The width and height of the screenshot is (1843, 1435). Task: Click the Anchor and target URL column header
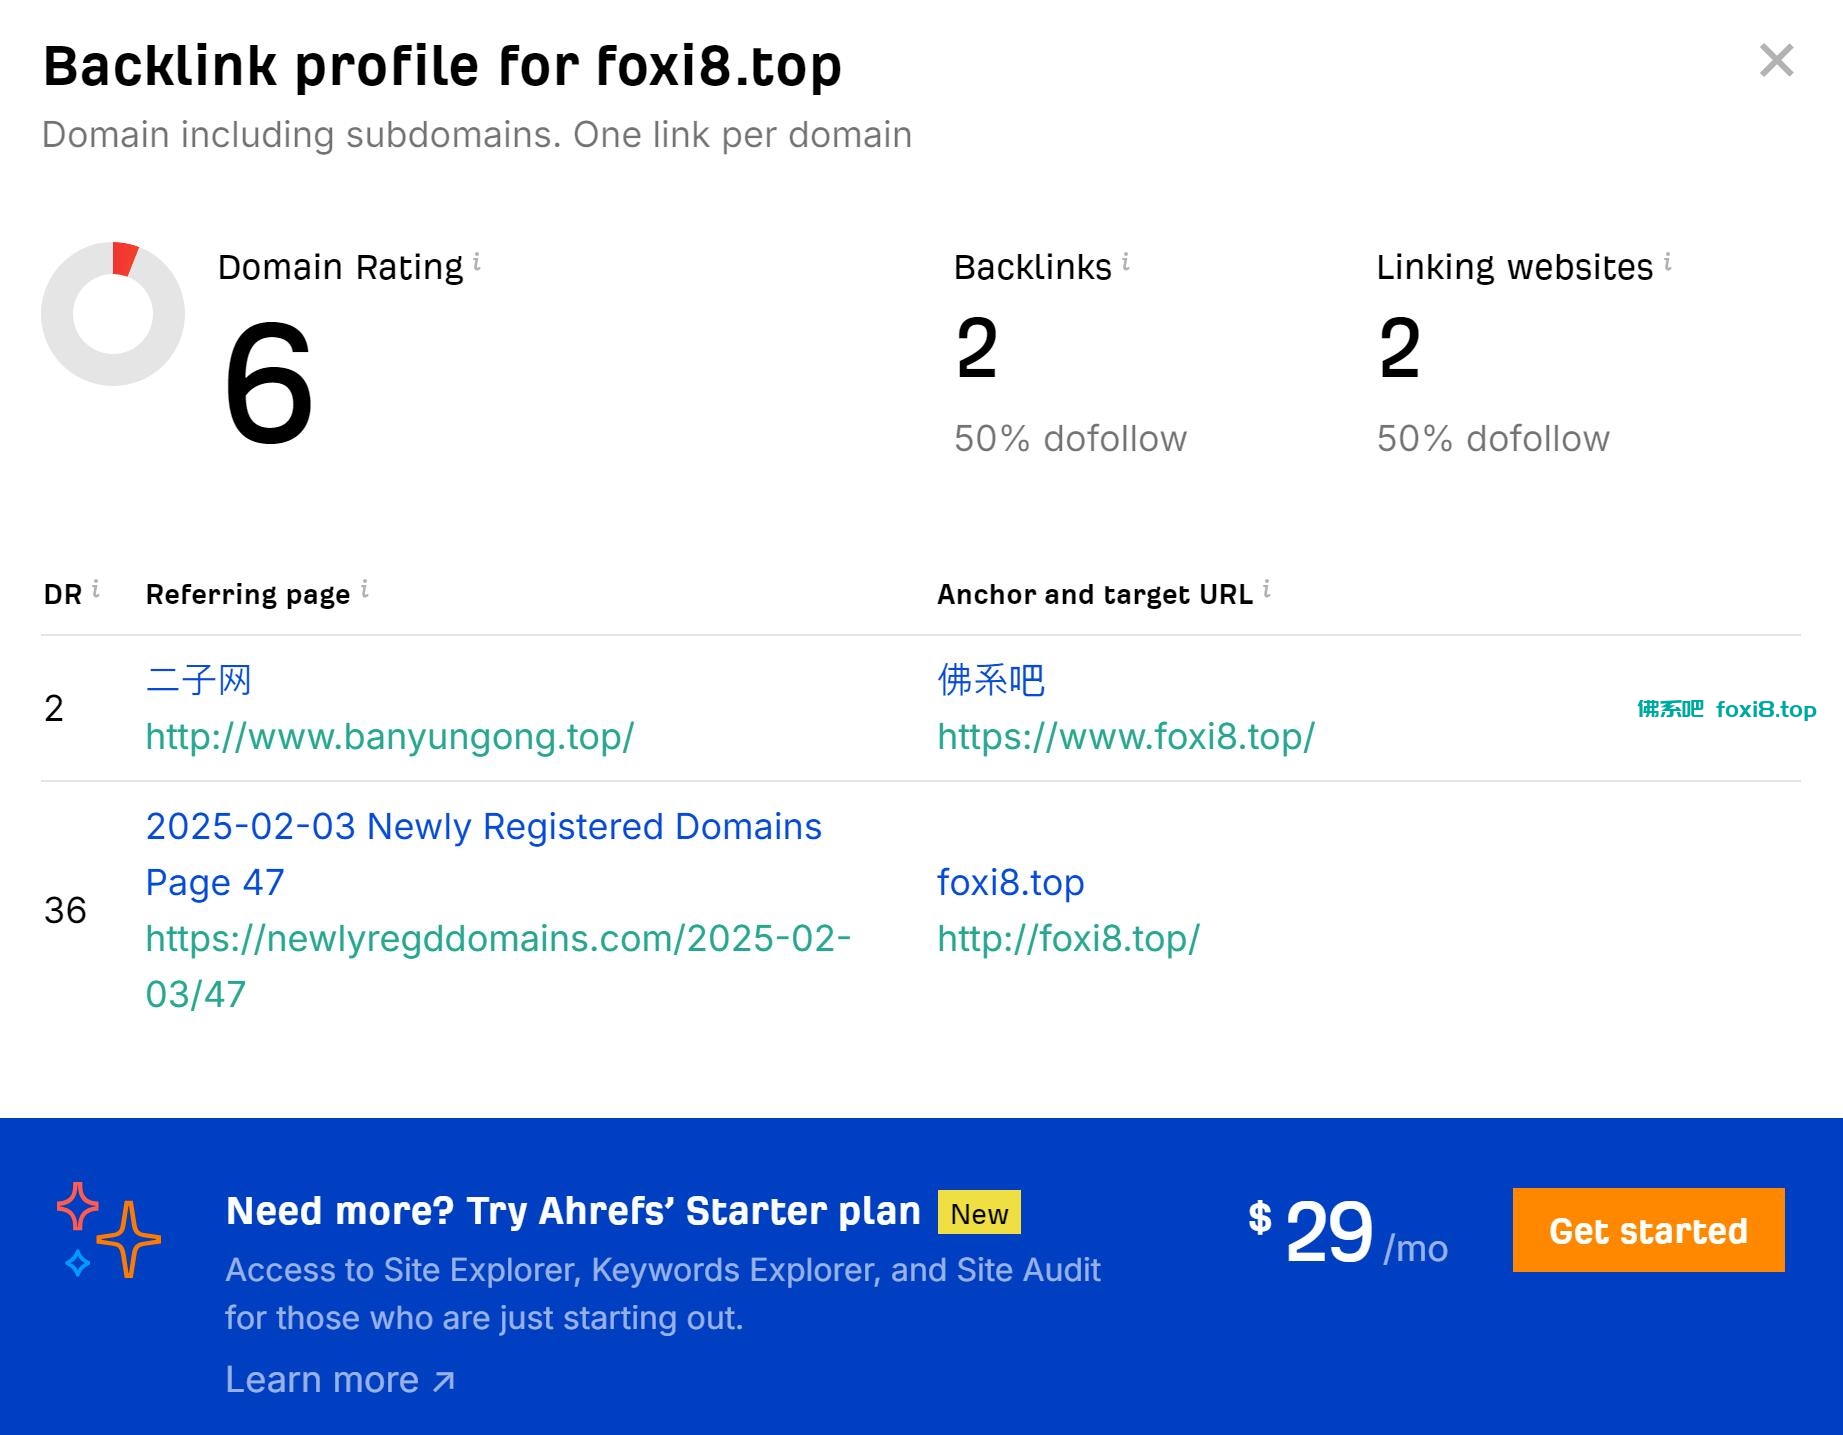tap(1095, 594)
